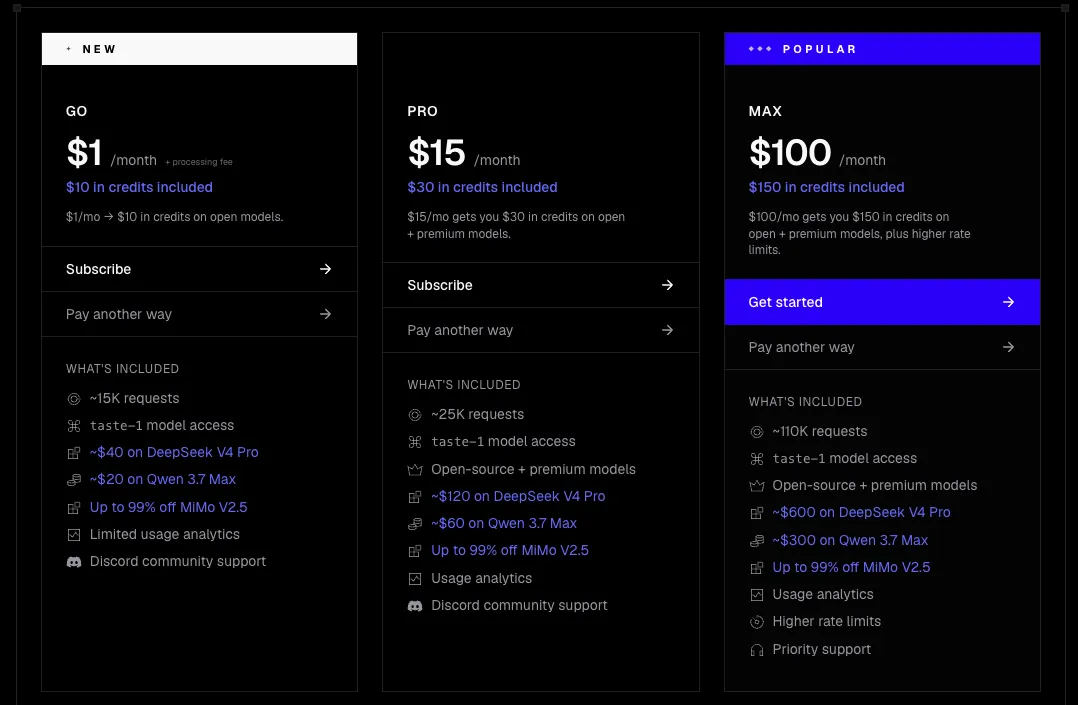
Task: Click taste-1 model icon in GO plan
Action: [74, 426]
